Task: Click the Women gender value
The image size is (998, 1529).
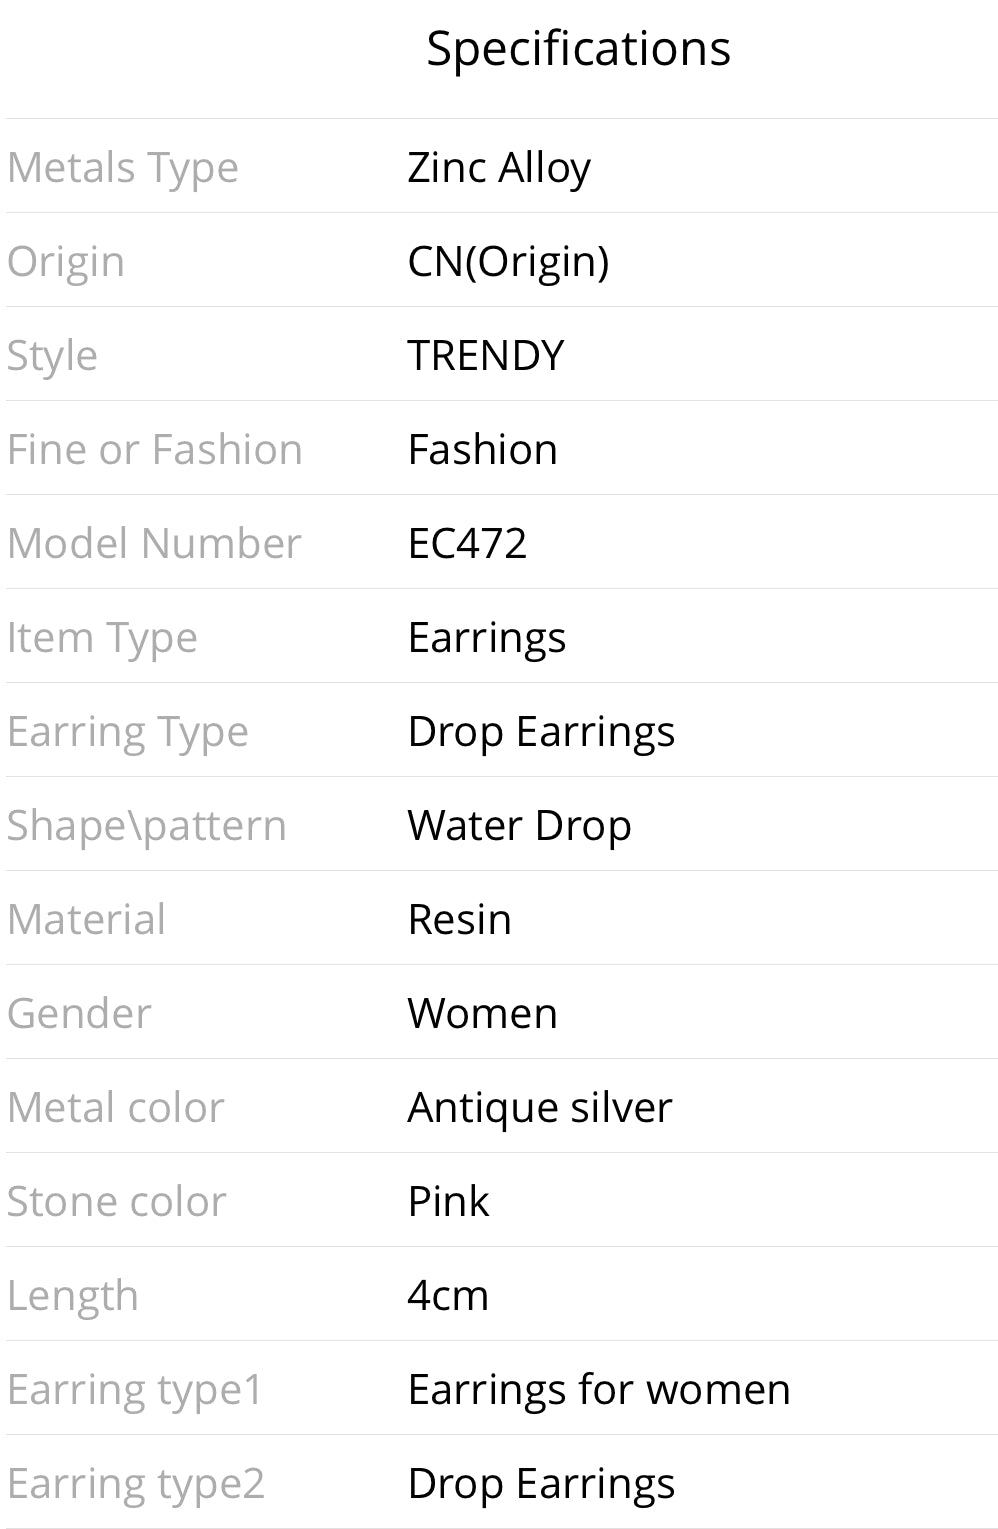Action: pyautogui.click(x=482, y=1013)
